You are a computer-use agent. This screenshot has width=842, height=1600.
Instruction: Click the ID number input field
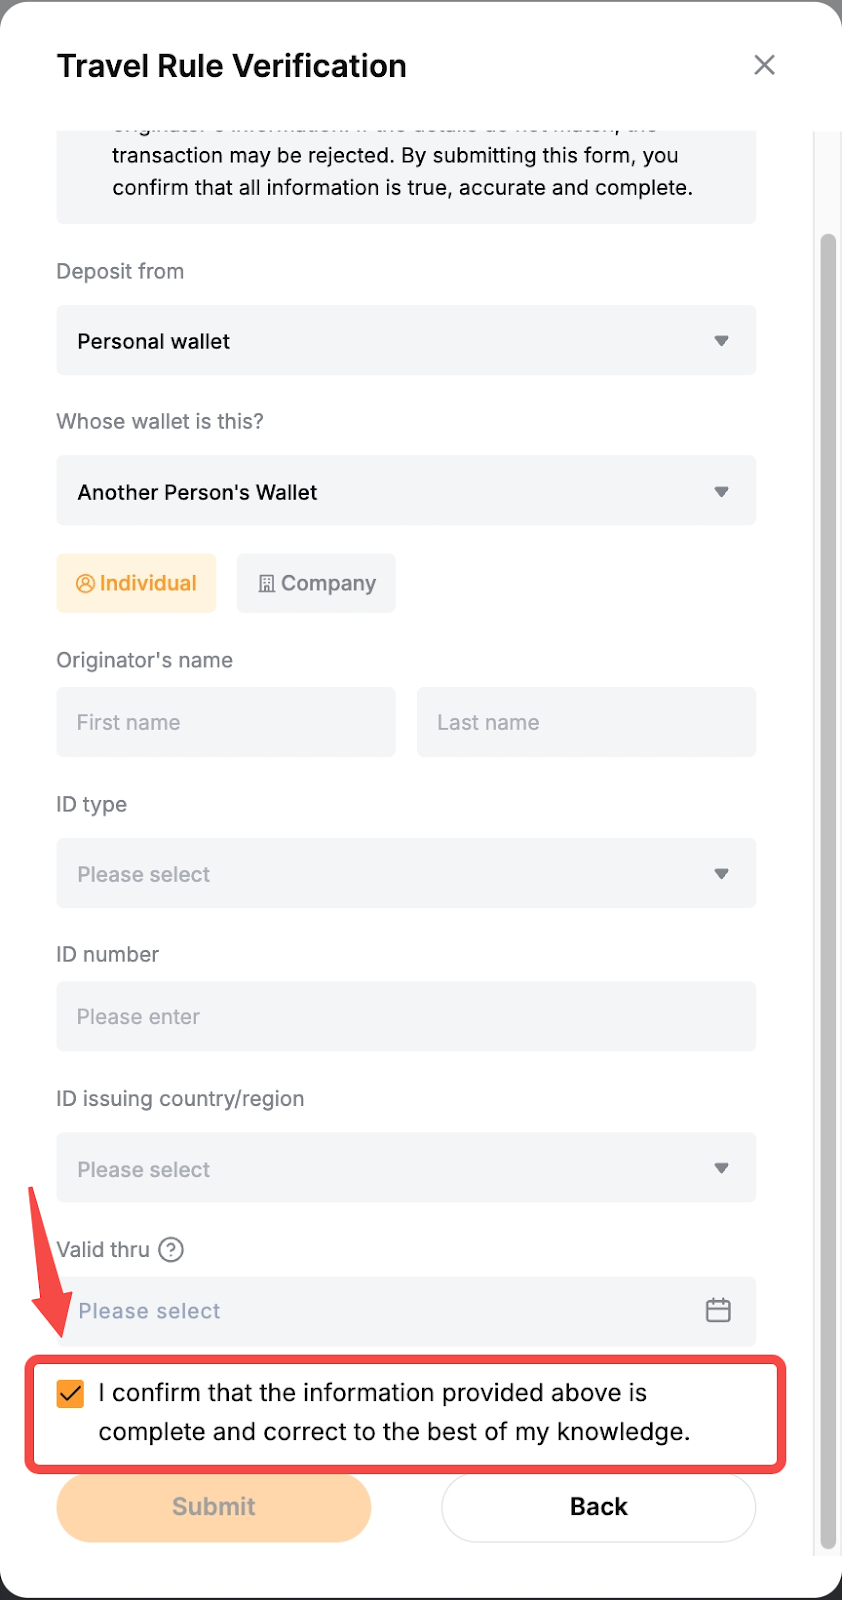tap(405, 1017)
